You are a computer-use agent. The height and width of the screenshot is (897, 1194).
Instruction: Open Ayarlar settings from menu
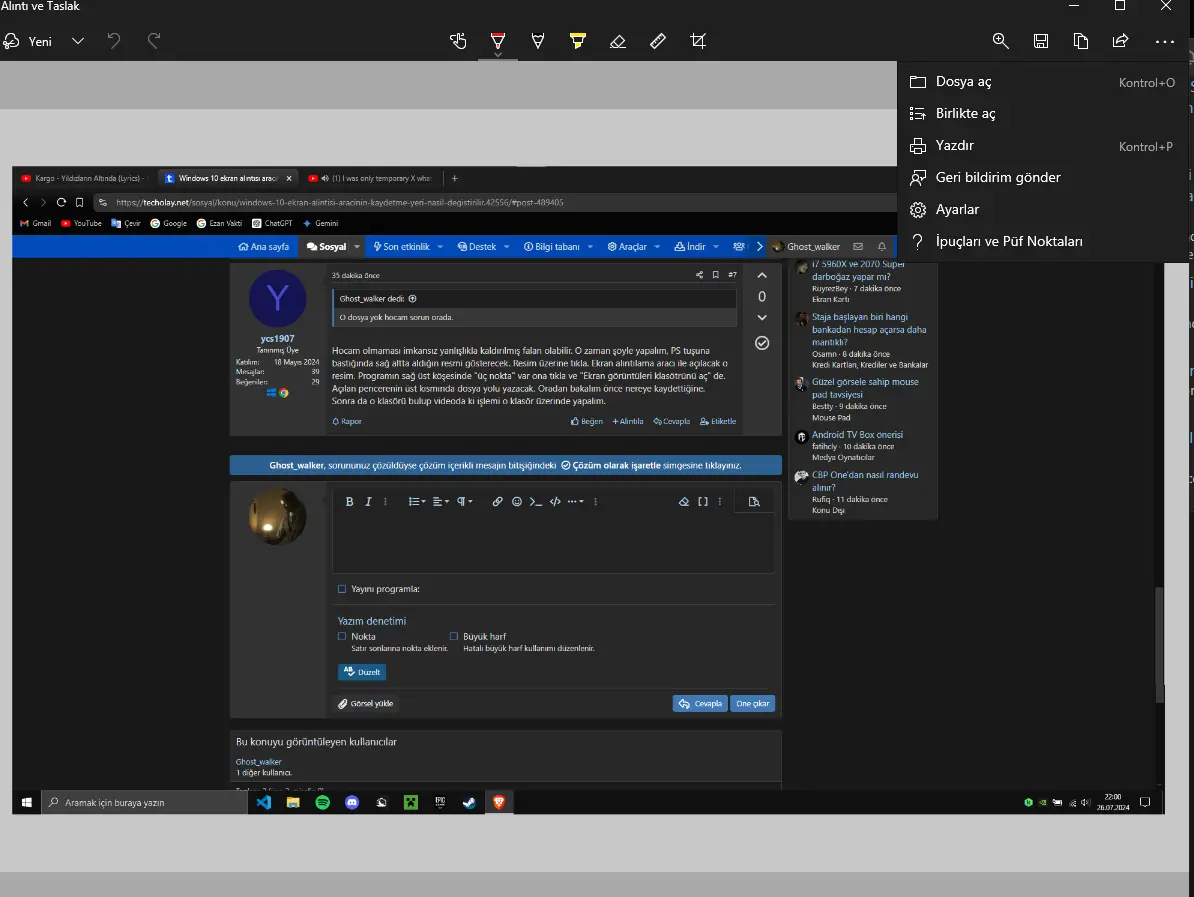(1043, 209)
